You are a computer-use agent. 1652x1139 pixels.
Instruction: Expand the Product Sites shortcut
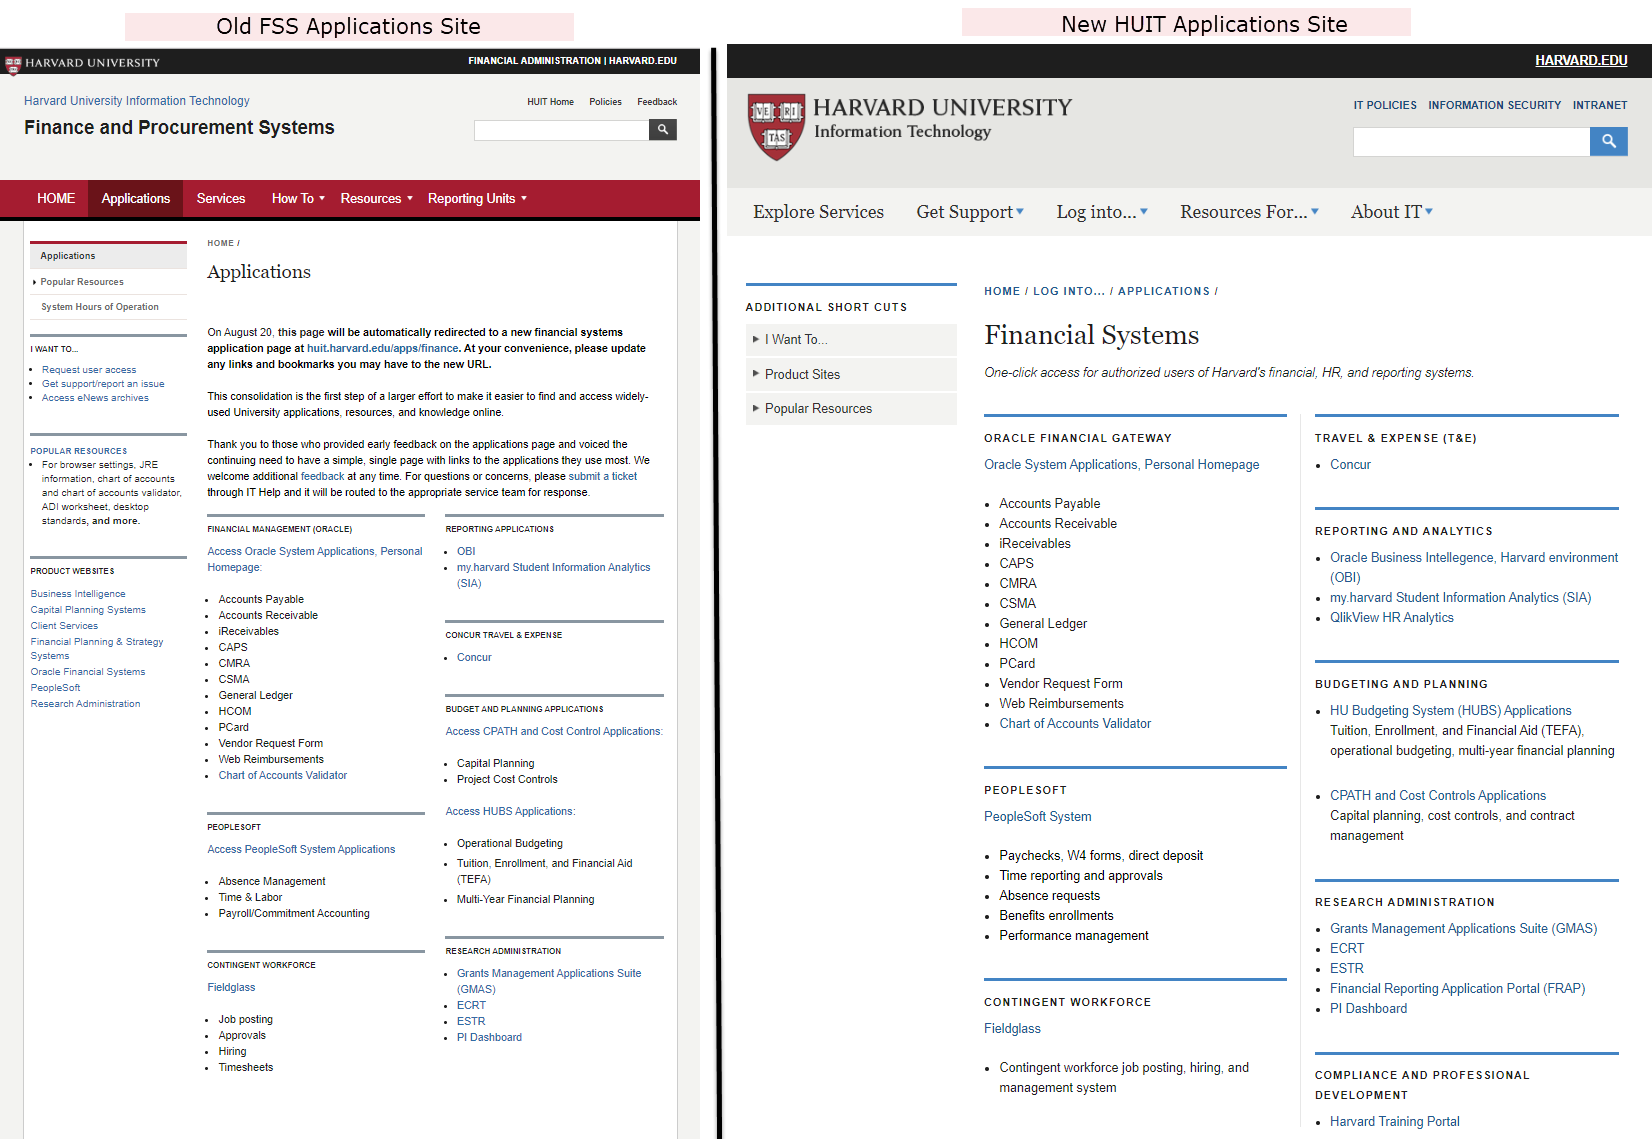(x=851, y=374)
